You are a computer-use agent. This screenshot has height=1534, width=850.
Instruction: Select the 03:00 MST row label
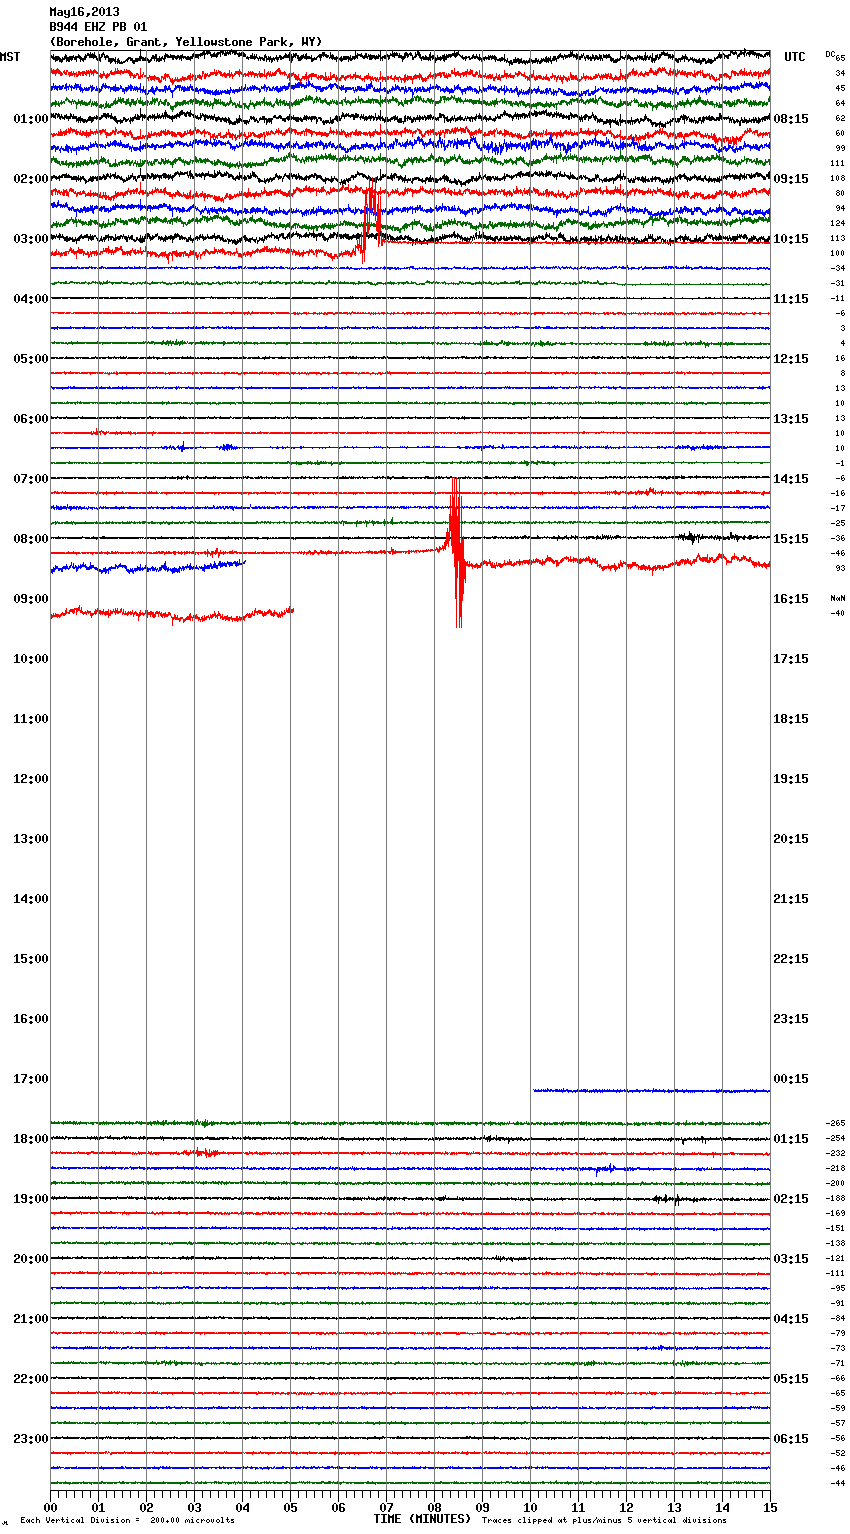pyautogui.click(x=30, y=239)
